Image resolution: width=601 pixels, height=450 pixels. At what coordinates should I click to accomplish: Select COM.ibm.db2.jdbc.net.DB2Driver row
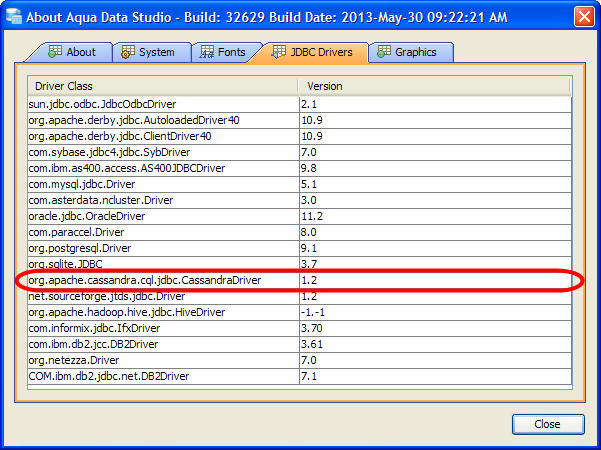(x=300, y=376)
